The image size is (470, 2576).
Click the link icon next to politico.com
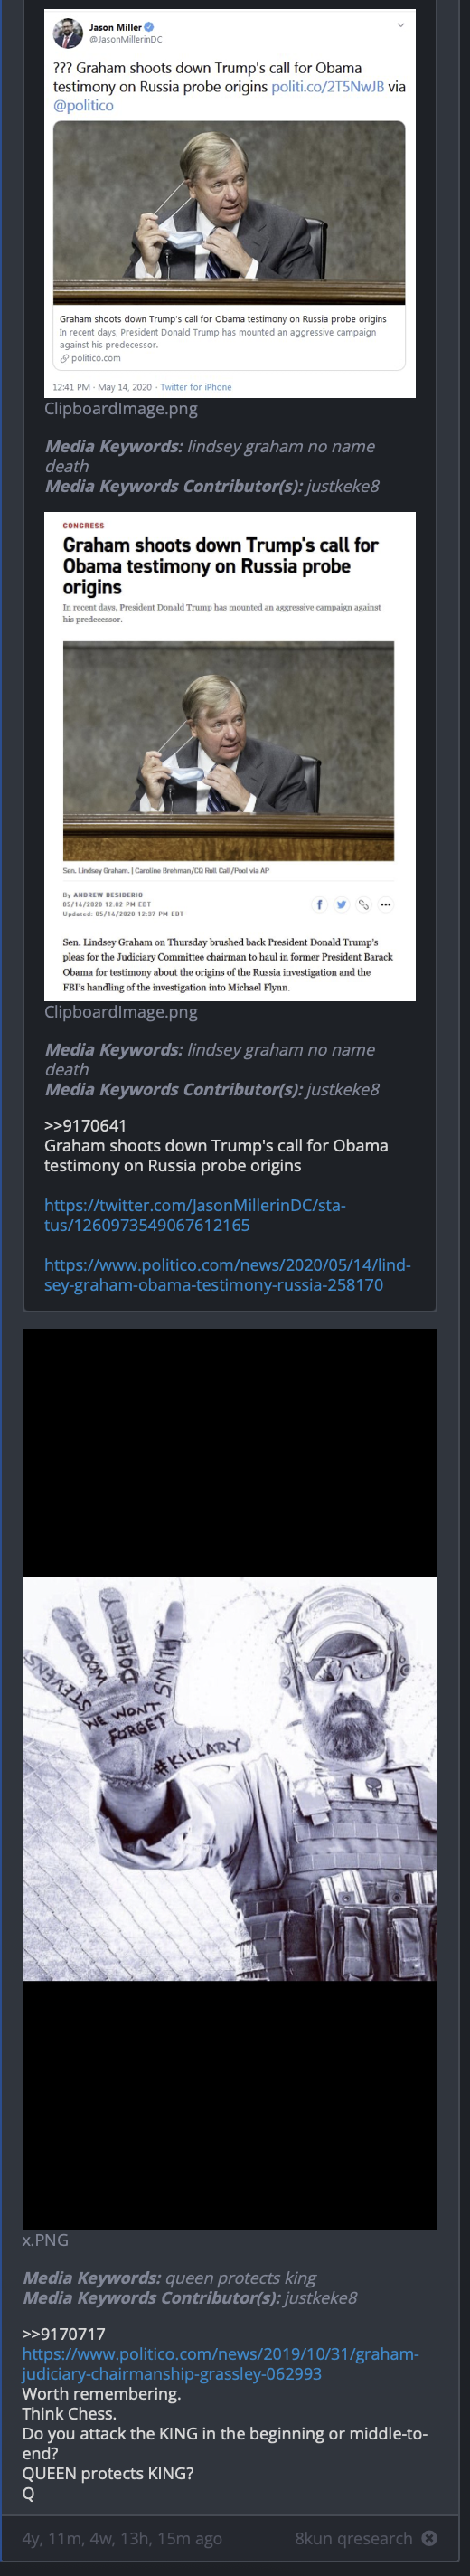64,358
